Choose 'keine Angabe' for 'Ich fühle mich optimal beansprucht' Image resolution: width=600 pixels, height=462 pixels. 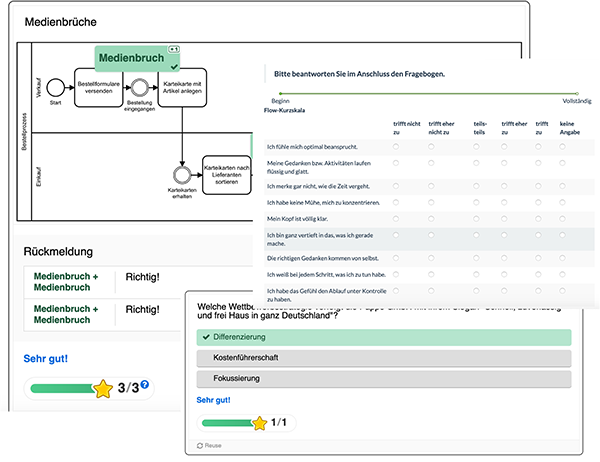pos(562,147)
